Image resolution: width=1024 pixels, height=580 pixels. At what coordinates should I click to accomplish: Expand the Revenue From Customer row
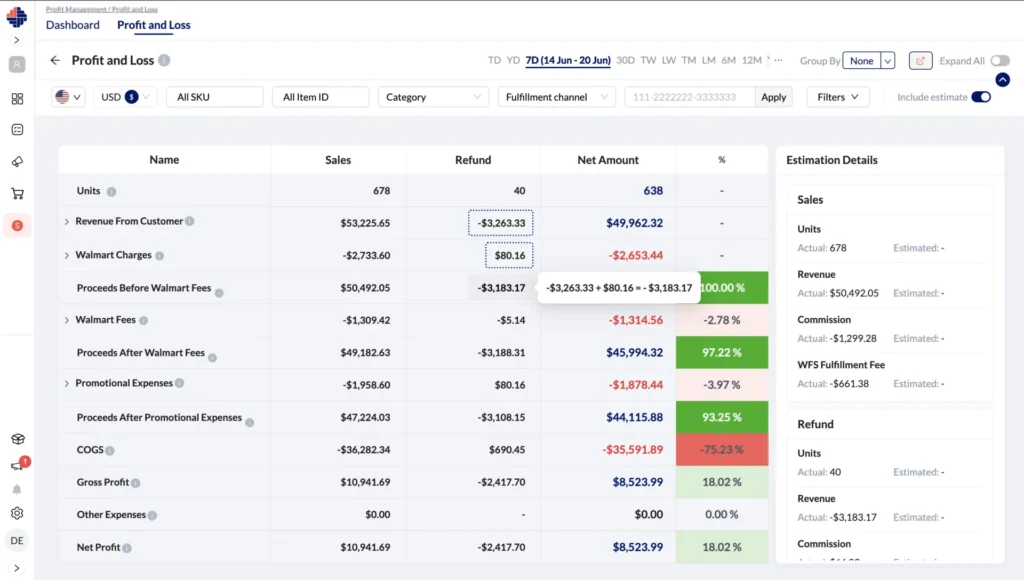(67, 221)
